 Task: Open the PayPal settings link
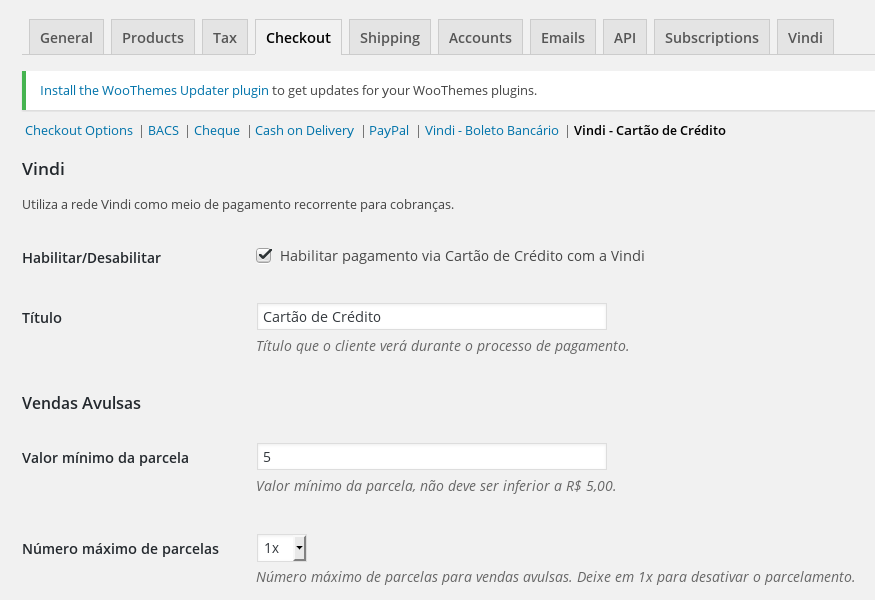tap(389, 131)
